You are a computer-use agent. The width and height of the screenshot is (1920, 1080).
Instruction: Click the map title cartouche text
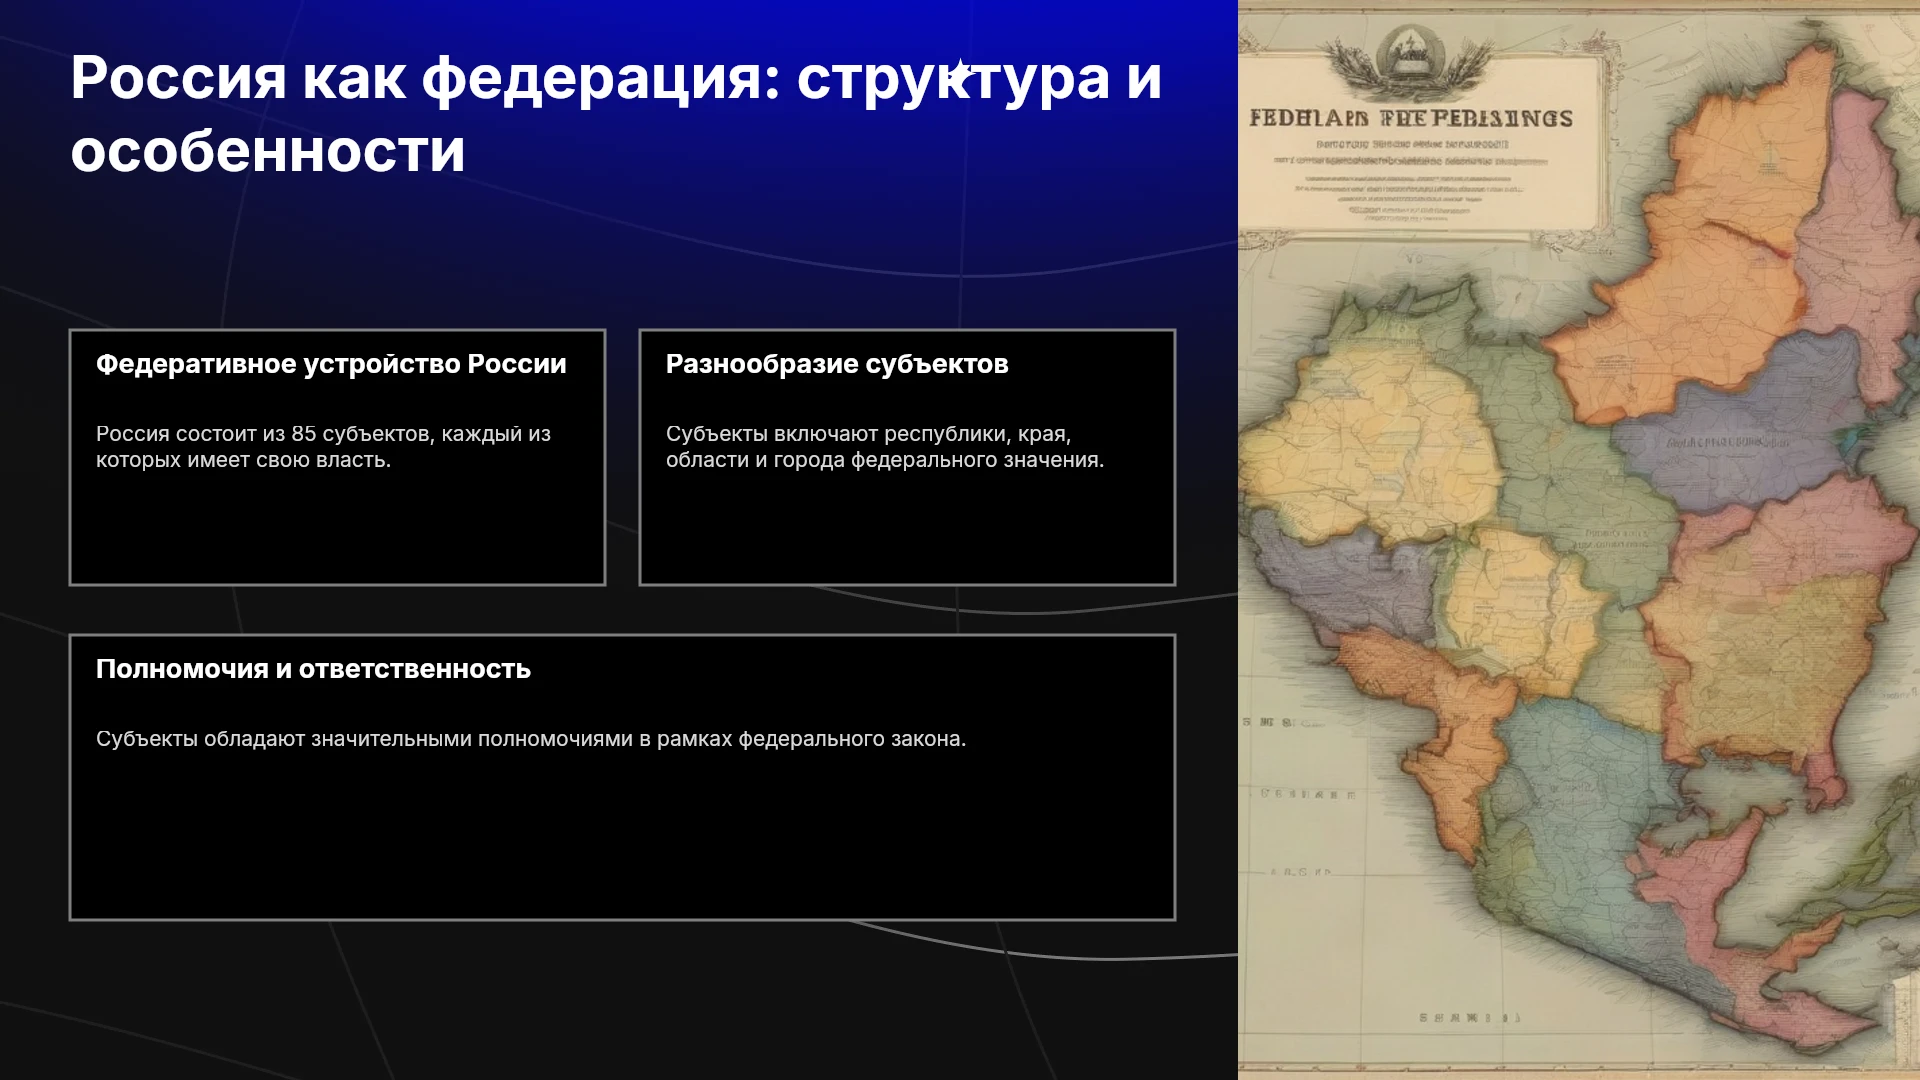pyautogui.click(x=1411, y=118)
